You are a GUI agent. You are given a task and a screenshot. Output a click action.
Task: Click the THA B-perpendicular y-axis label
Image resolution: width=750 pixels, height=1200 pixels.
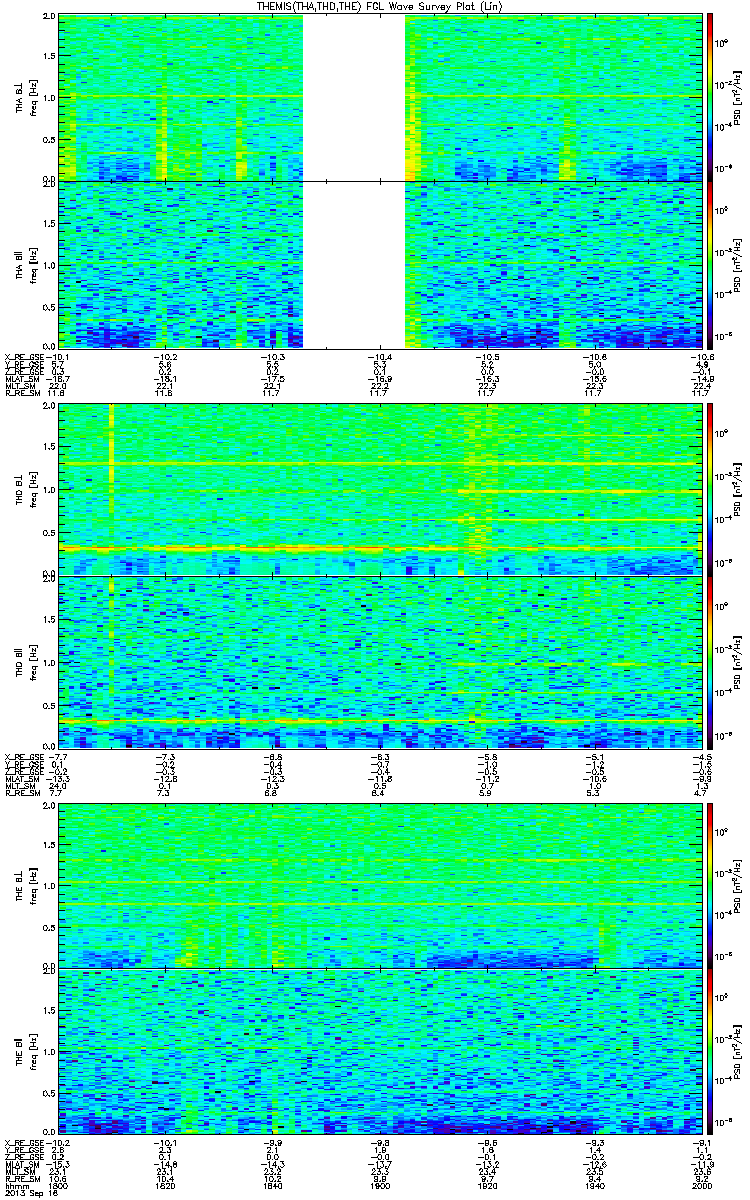(x=22, y=97)
